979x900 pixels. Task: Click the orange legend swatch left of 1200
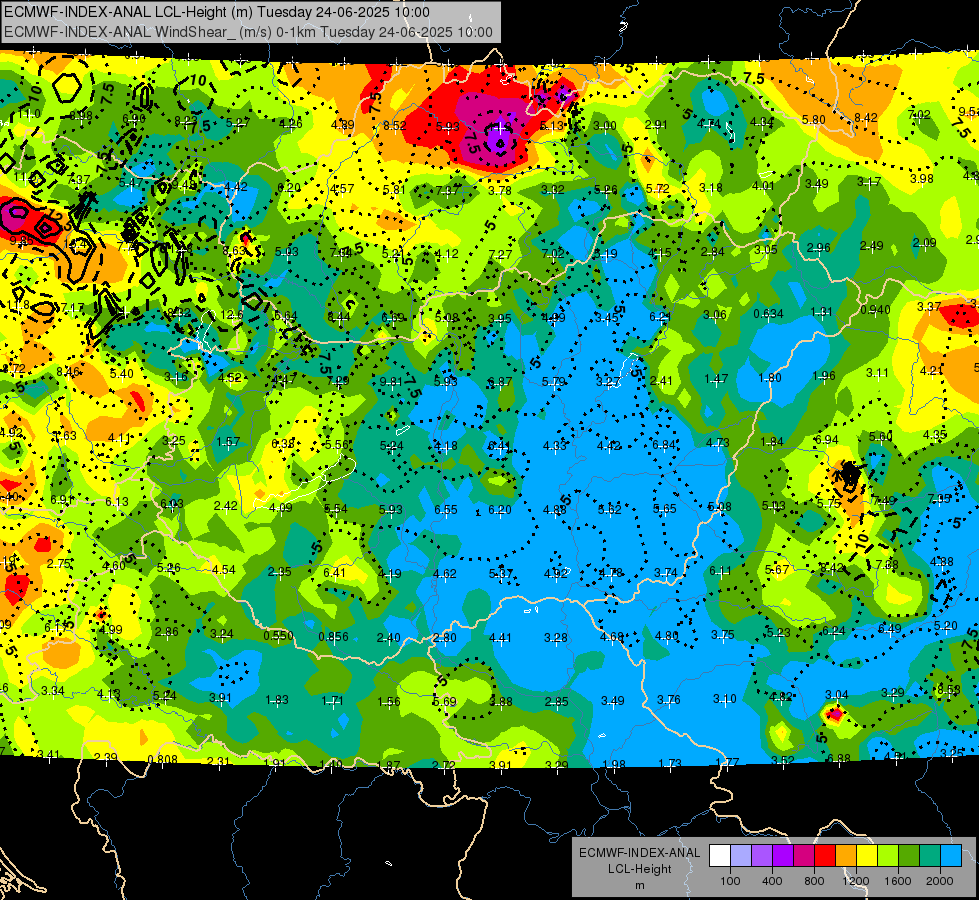click(846, 856)
